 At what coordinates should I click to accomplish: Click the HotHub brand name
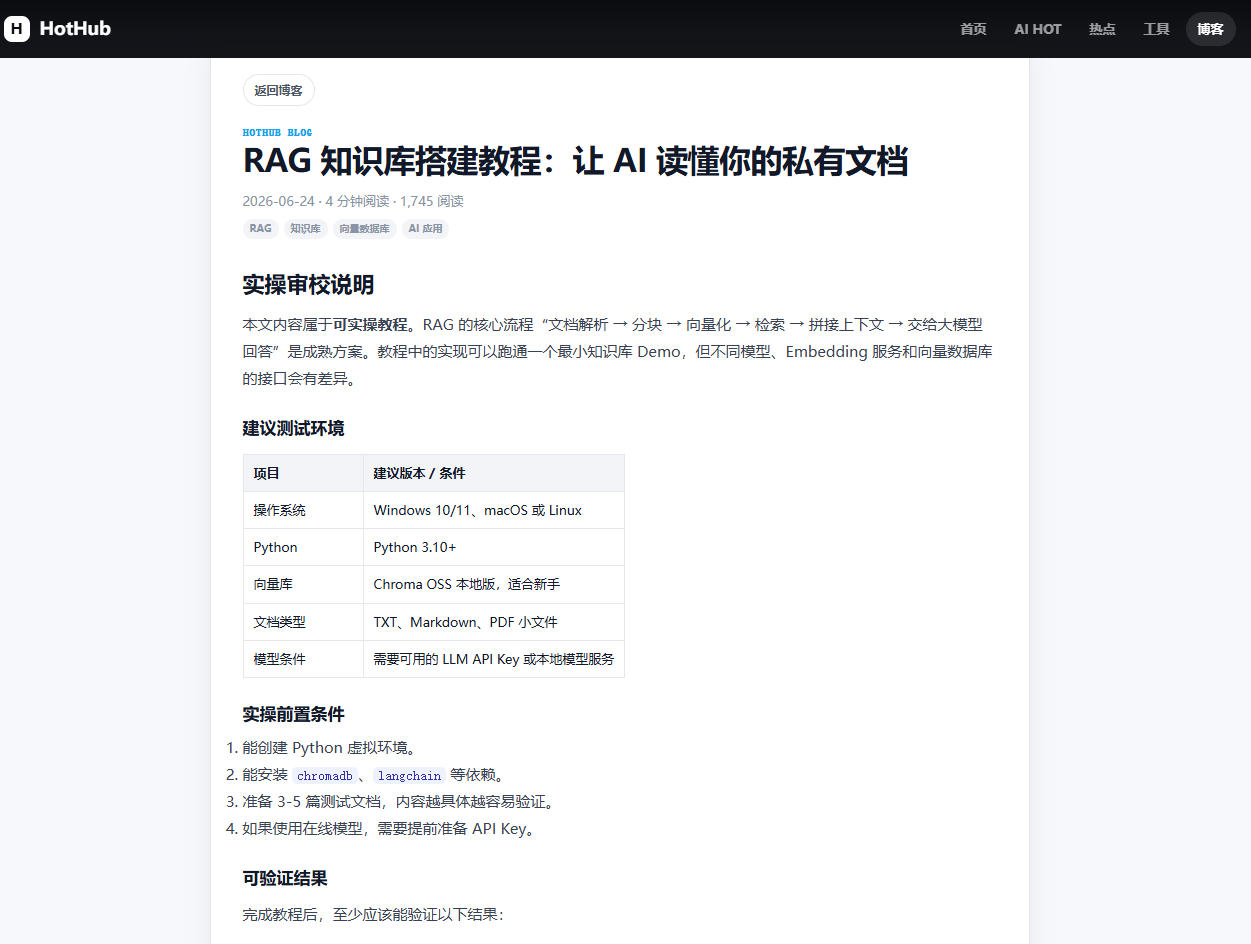pos(75,29)
